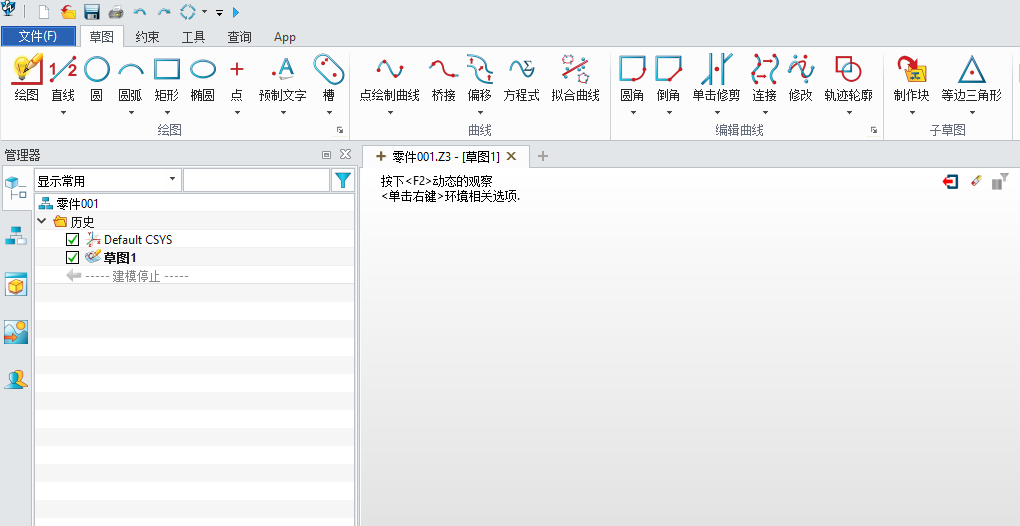Expand the 矩形 dropdown arrow

click(x=167, y=112)
